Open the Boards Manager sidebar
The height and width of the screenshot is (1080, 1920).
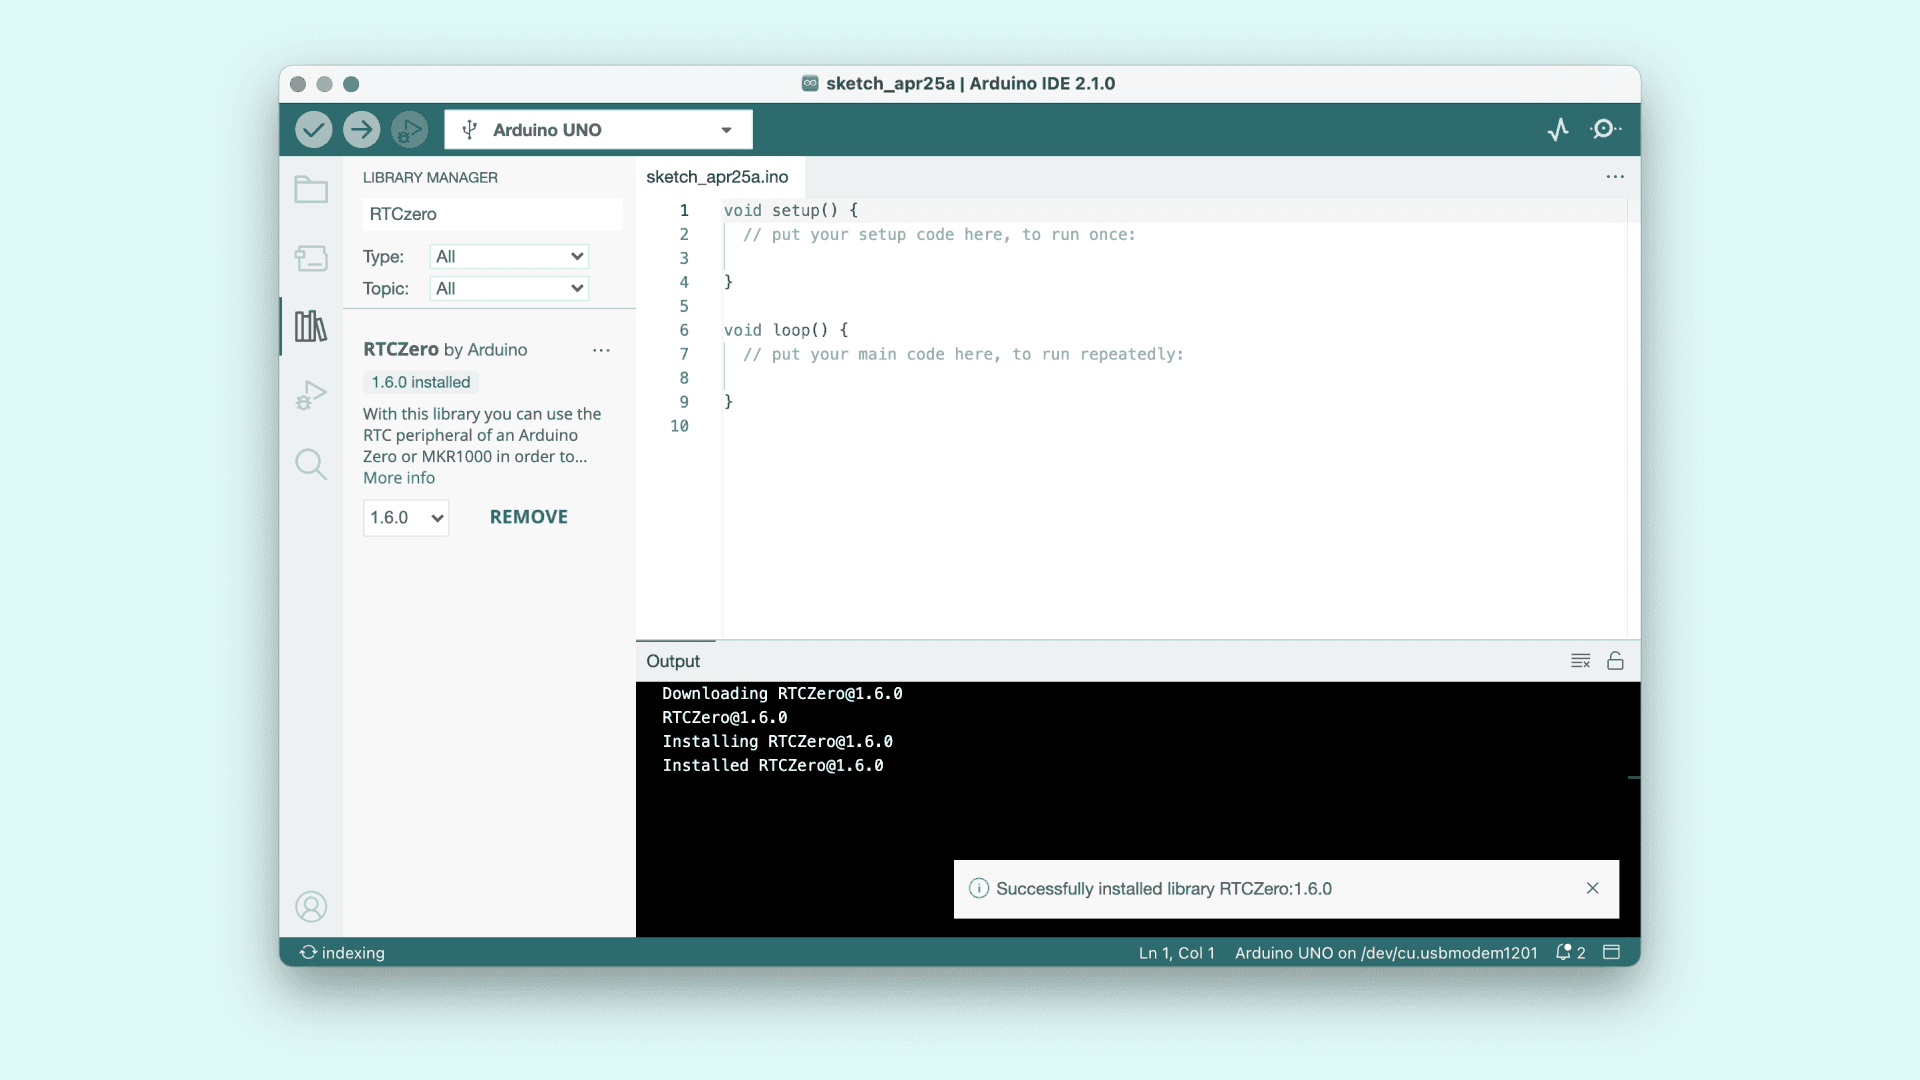point(311,258)
